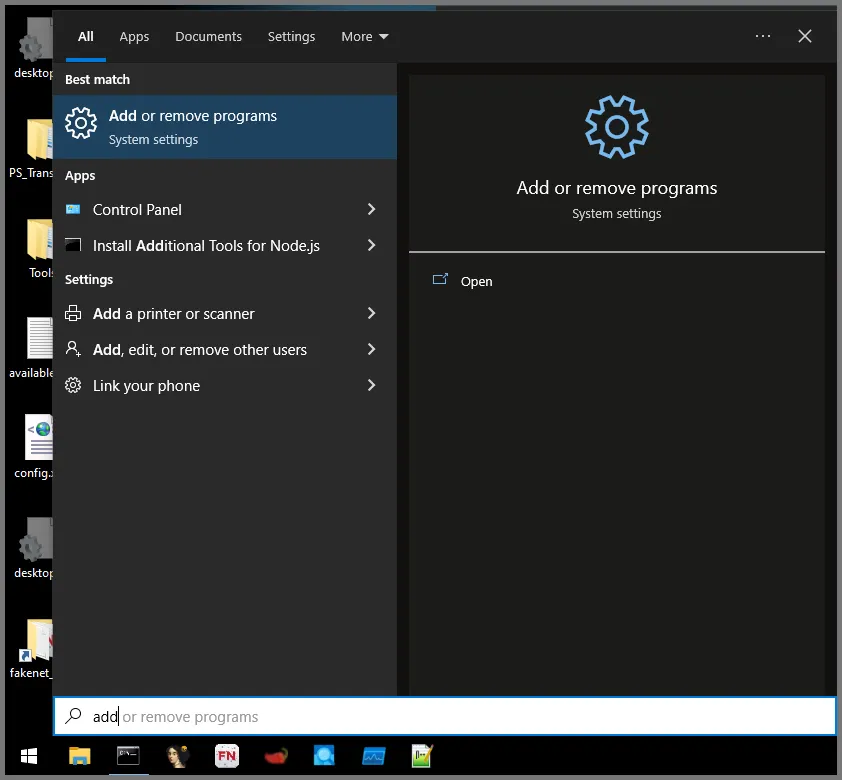The height and width of the screenshot is (780, 842).
Task: Click the gear icon beside Link your phone
Action: 73,385
